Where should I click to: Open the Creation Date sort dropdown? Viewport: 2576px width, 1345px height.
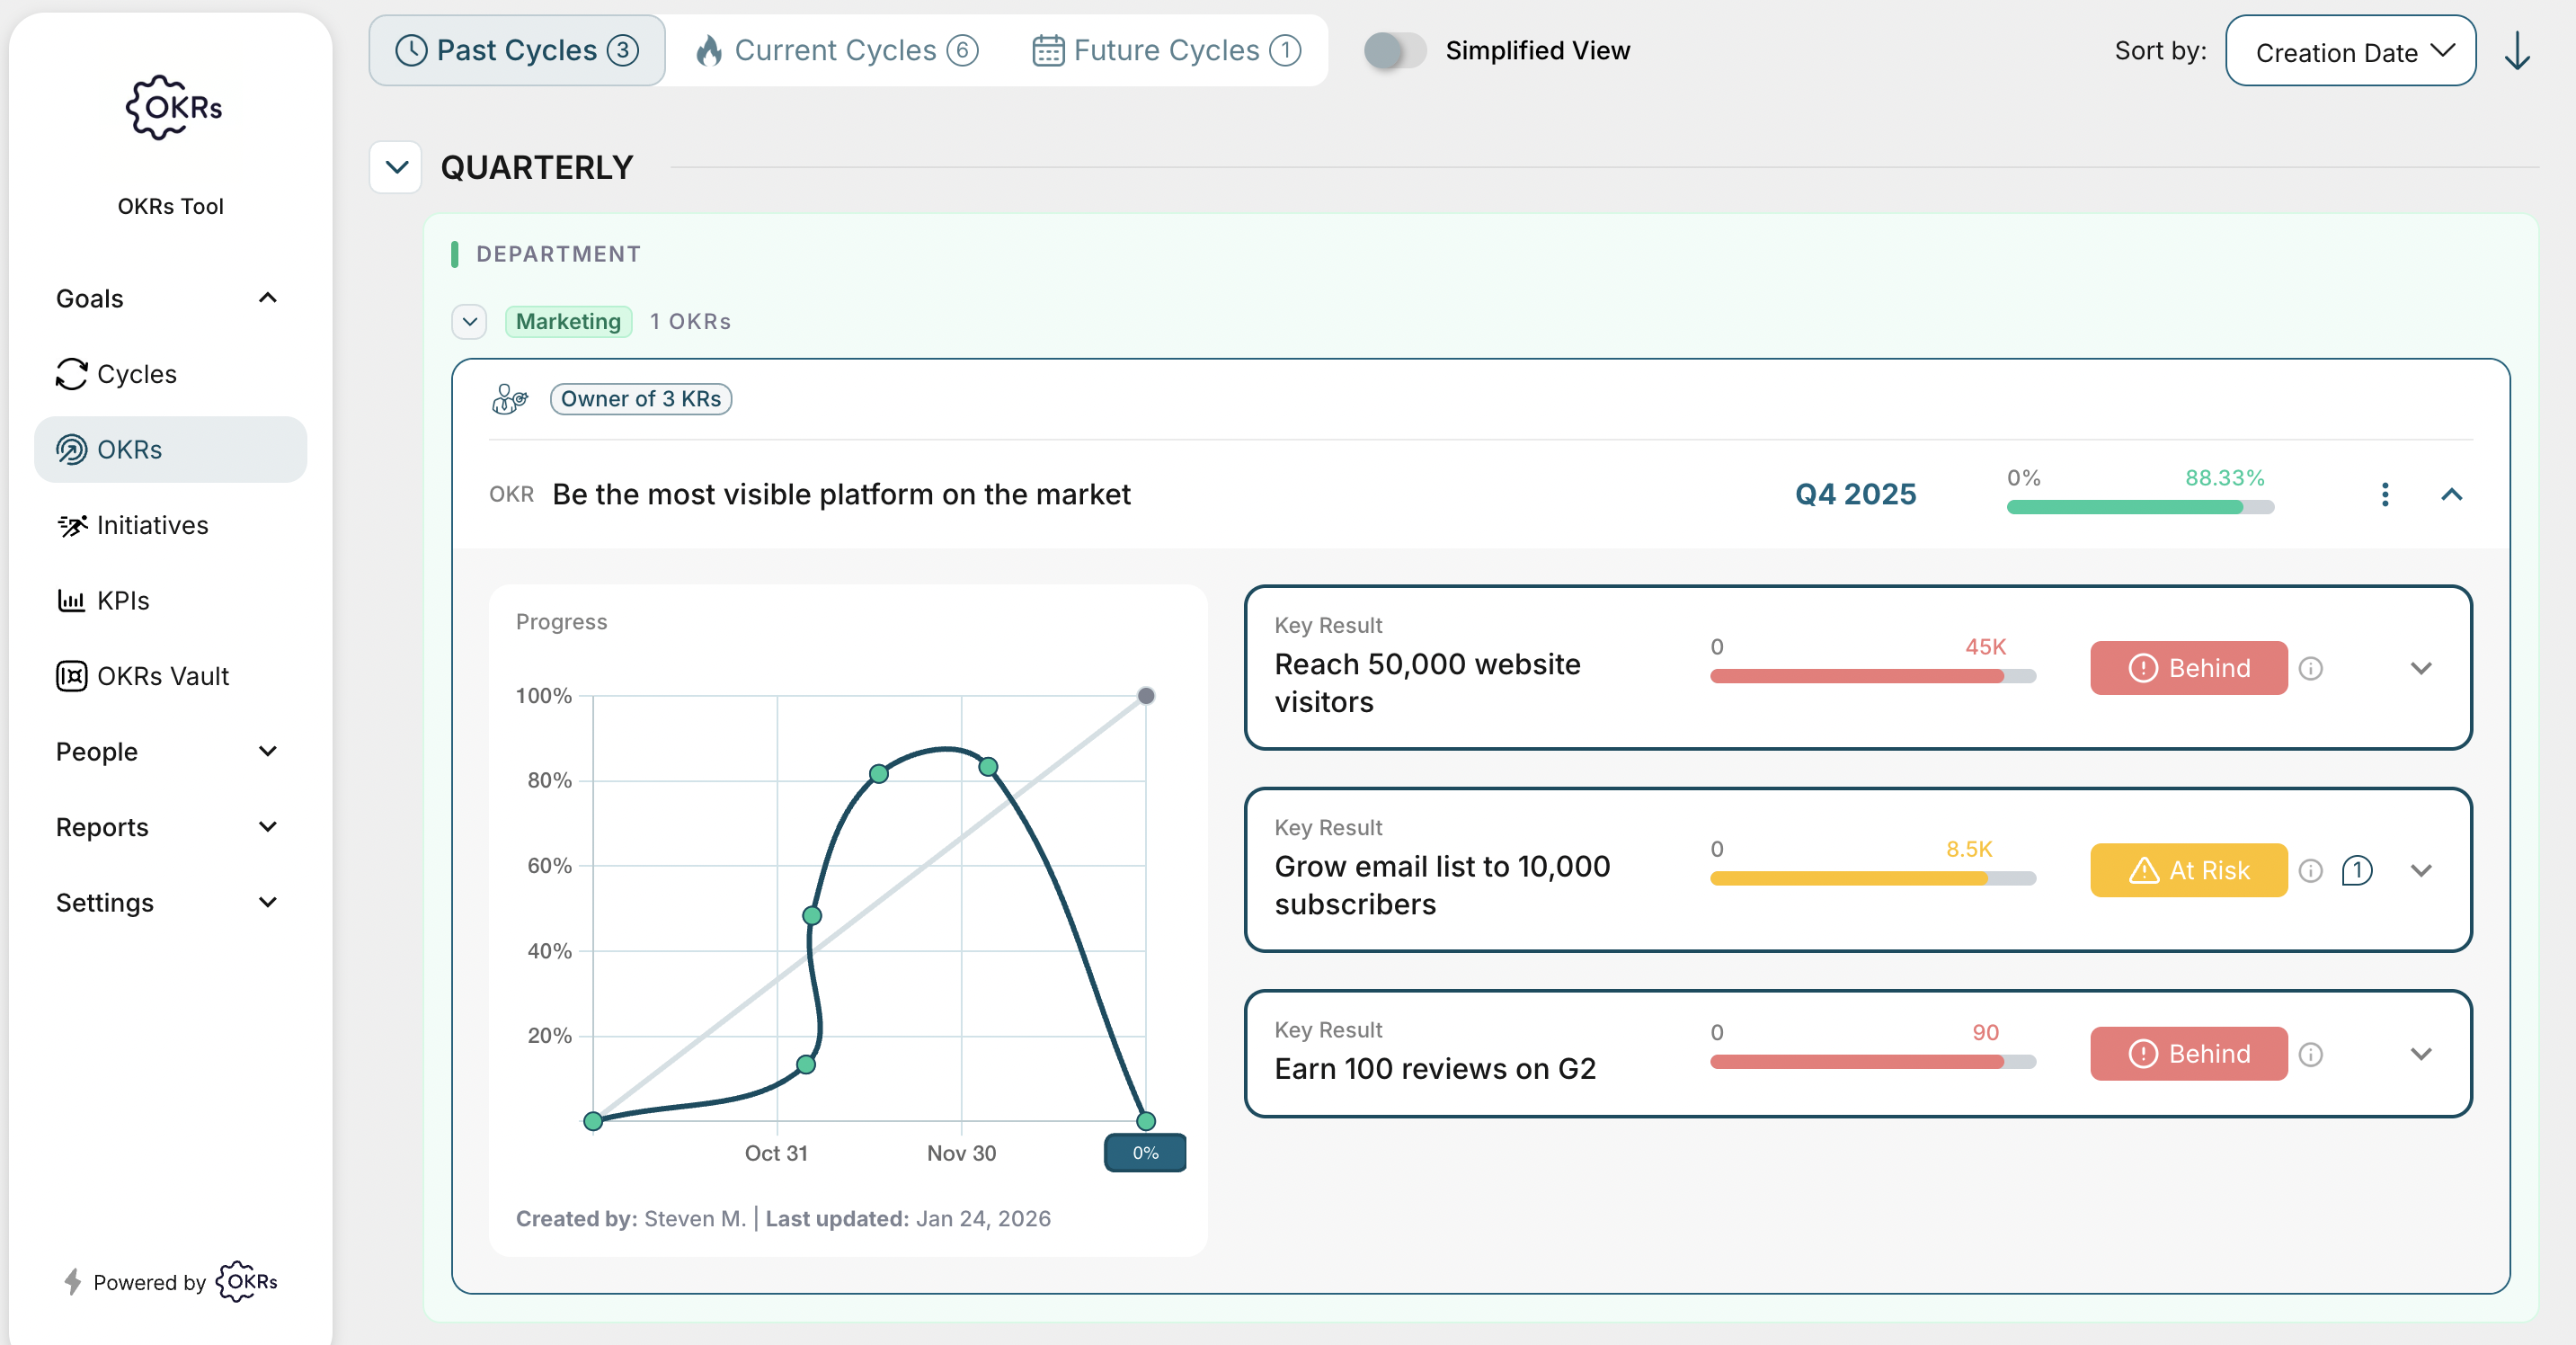click(2350, 51)
